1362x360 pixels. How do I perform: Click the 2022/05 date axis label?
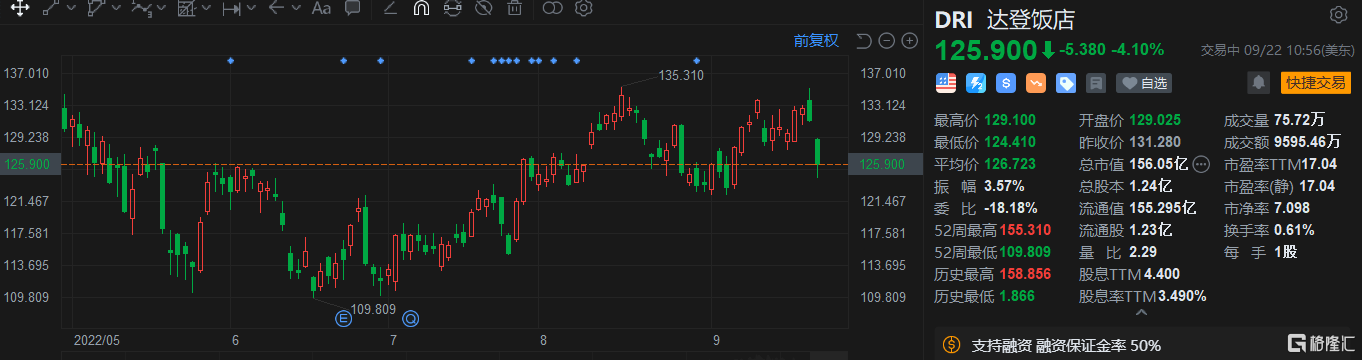coord(98,340)
